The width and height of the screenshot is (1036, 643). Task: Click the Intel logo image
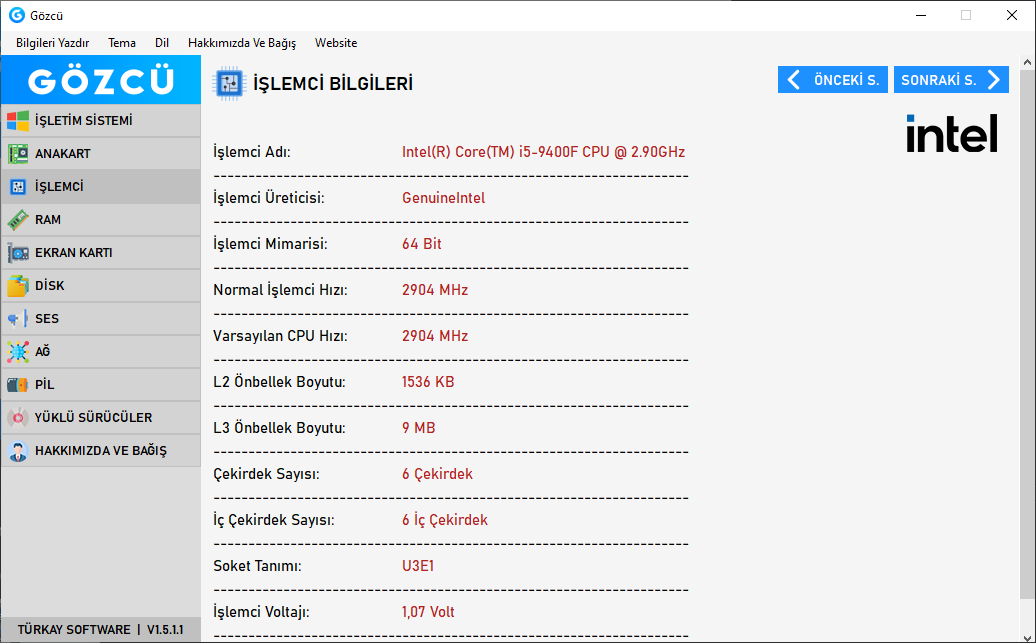pyautogui.click(x=951, y=133)
